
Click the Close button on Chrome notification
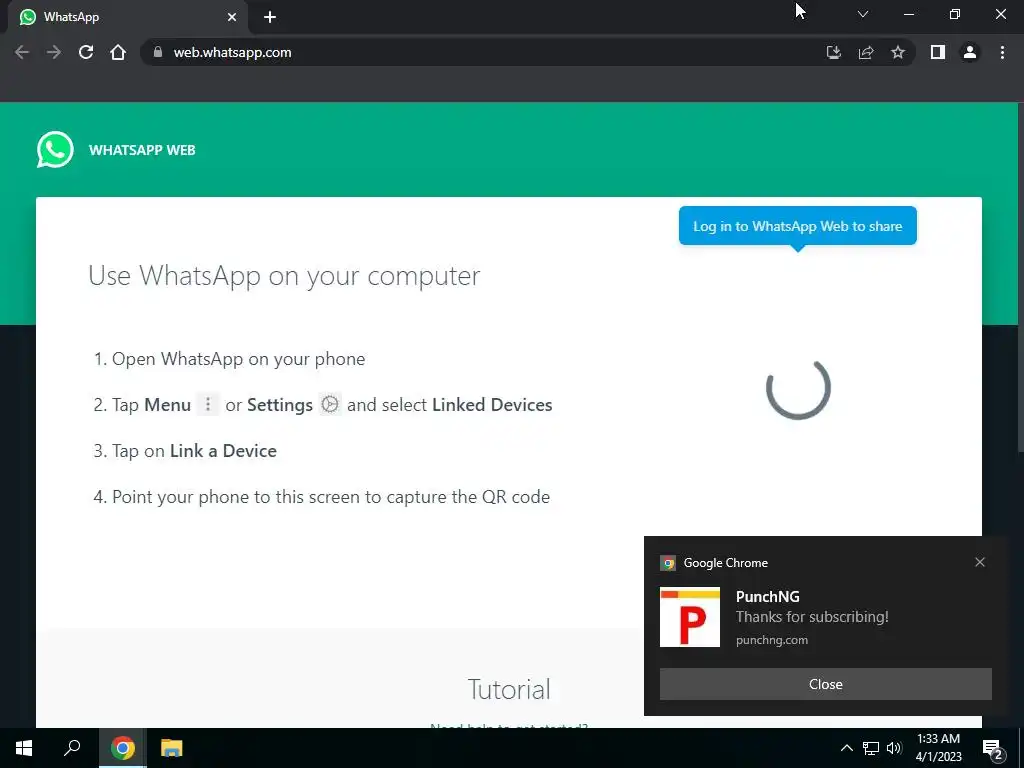coord(825,684)
